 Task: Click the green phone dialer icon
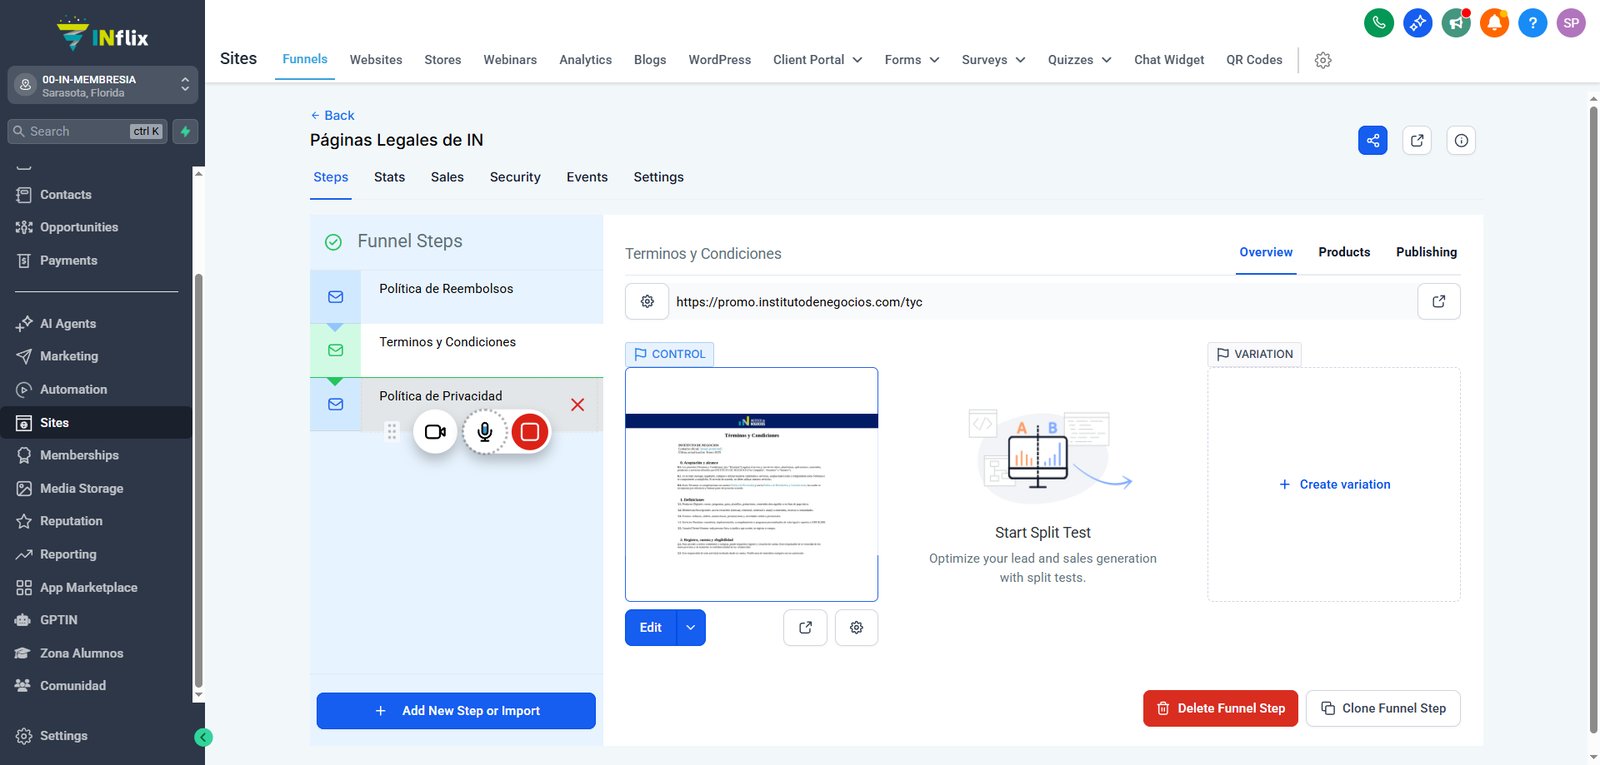pos(1379,23)
